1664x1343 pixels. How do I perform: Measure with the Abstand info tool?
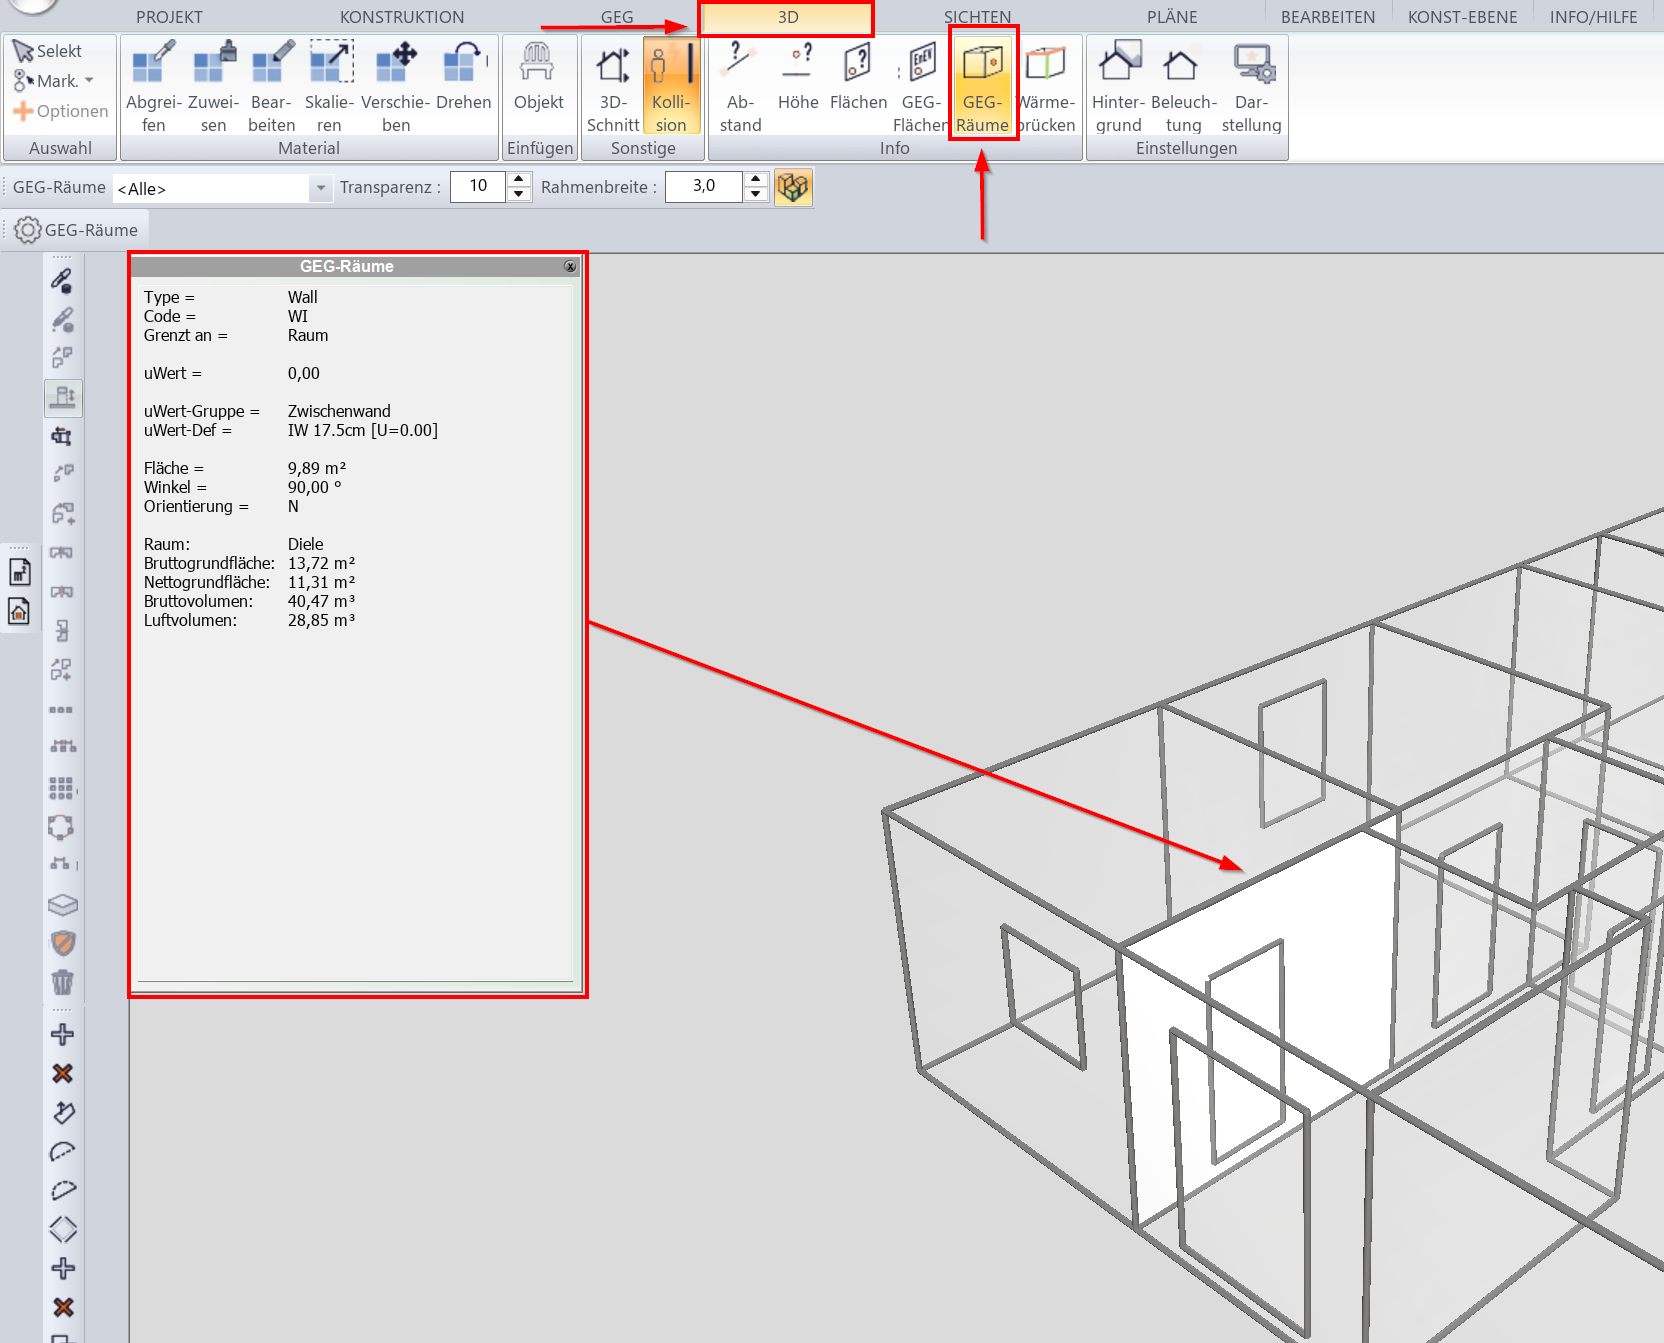pyautogui.click(x=741, y=86)
